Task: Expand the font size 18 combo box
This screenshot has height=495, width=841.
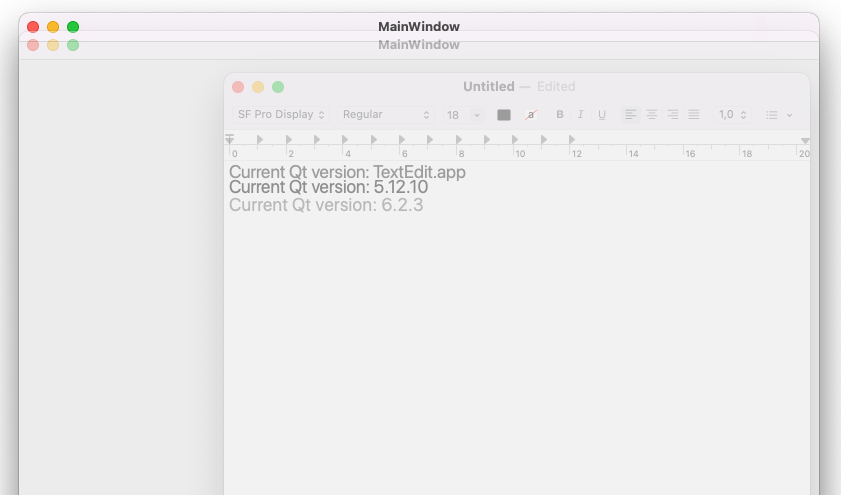Action: [476, 115]
